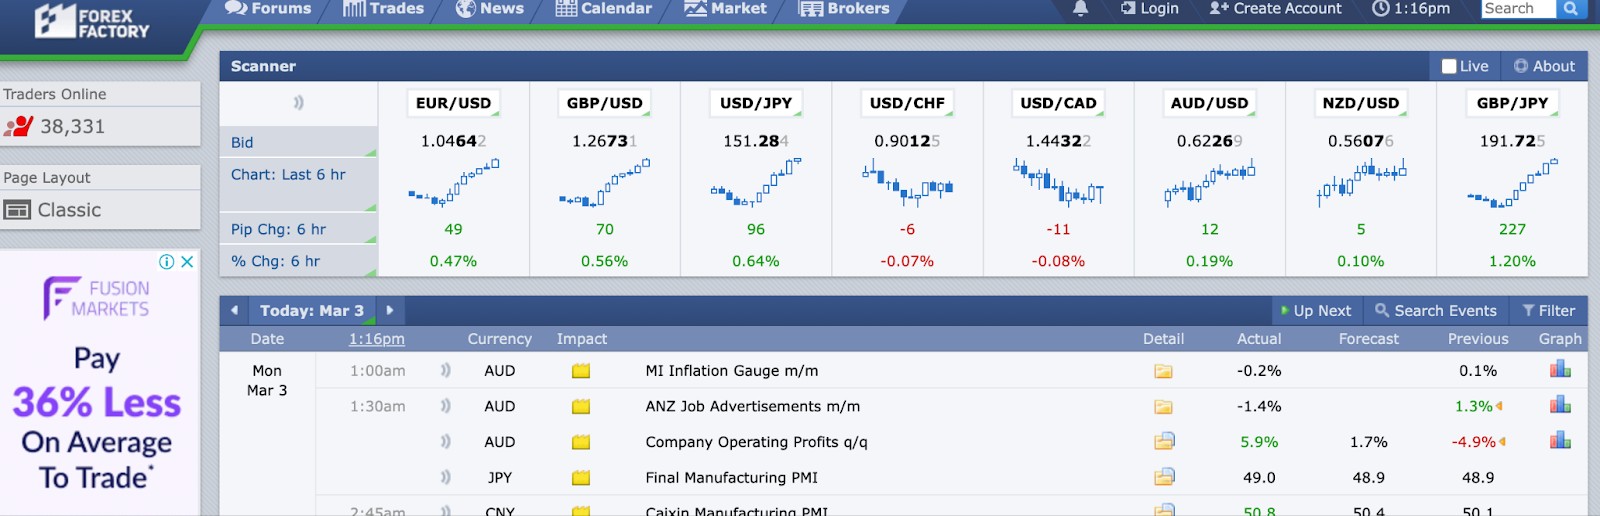Toggle alert for ANZ Job Advertisements
This screenshot has height=516, width=1600.
[446, 406]
